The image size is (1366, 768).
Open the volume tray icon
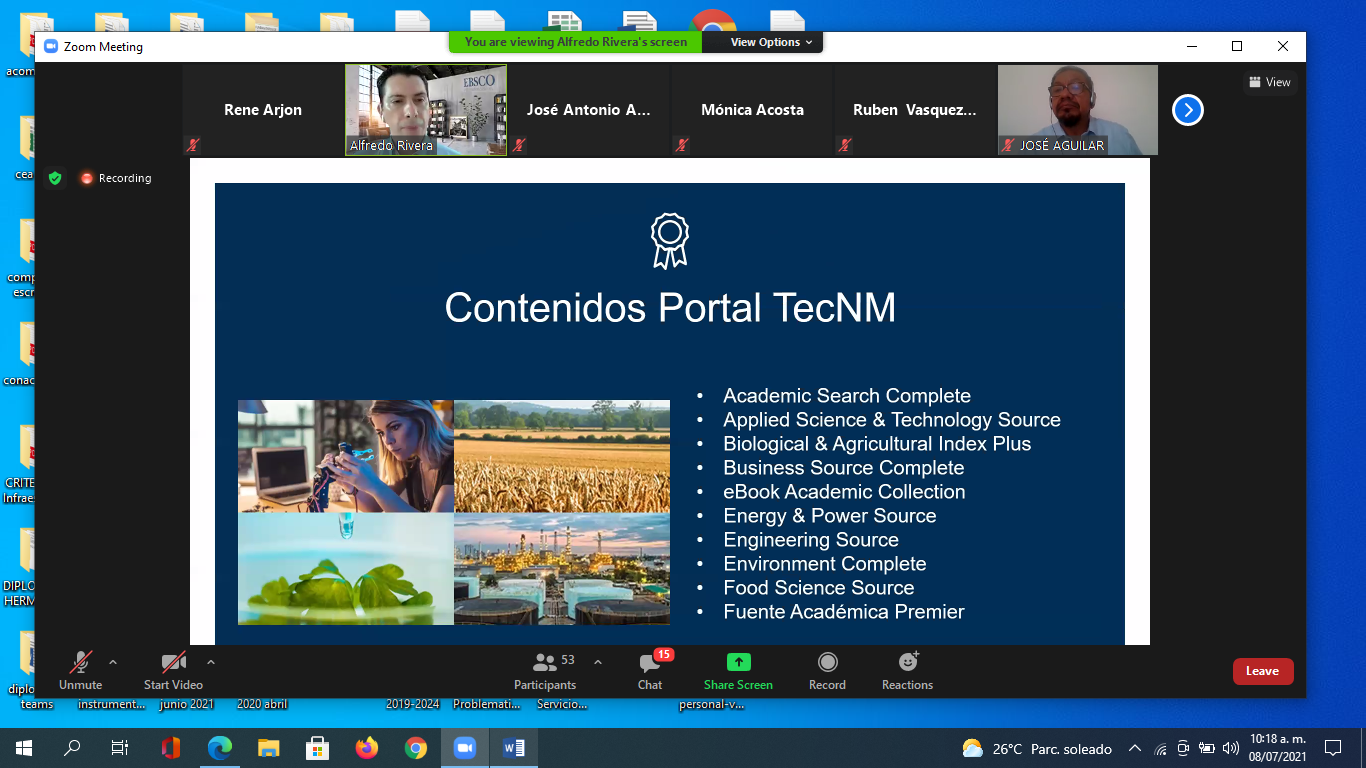coord(1229,748)
